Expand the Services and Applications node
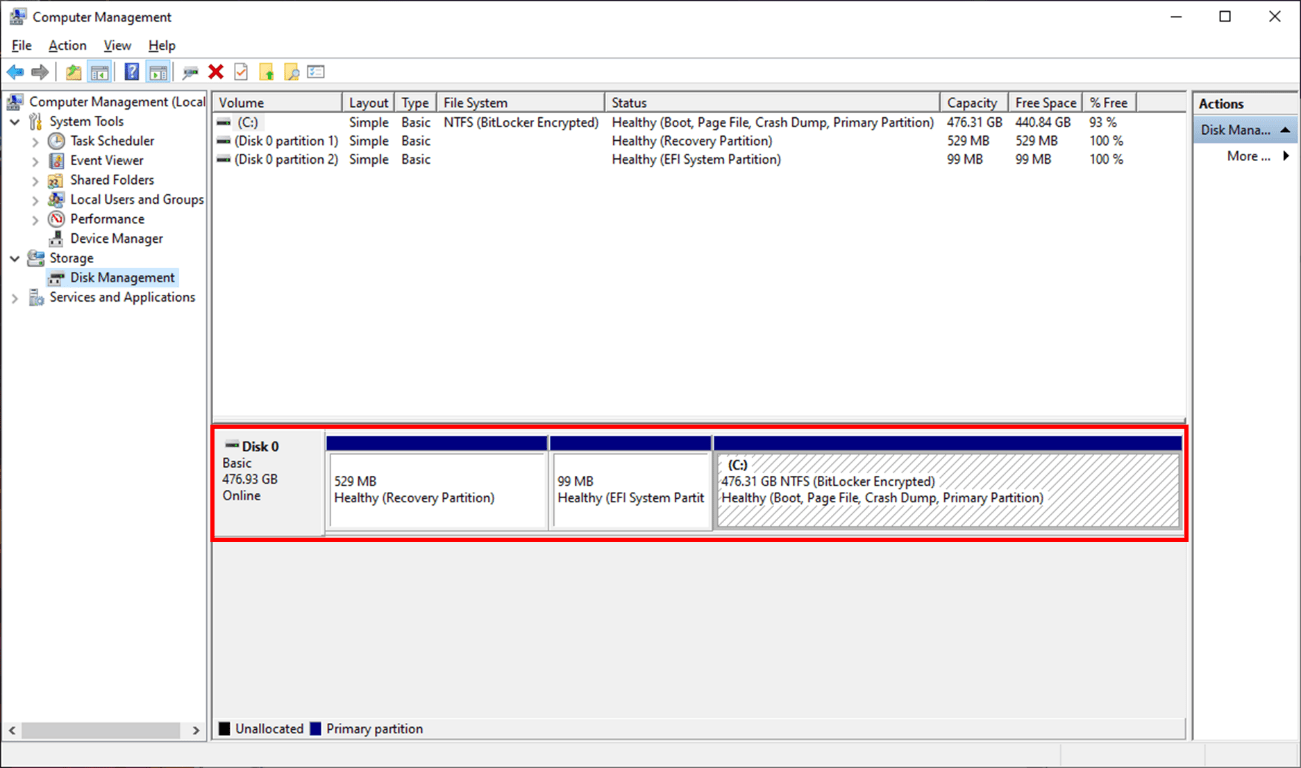The image size is (1301, 768). (15, 297)
